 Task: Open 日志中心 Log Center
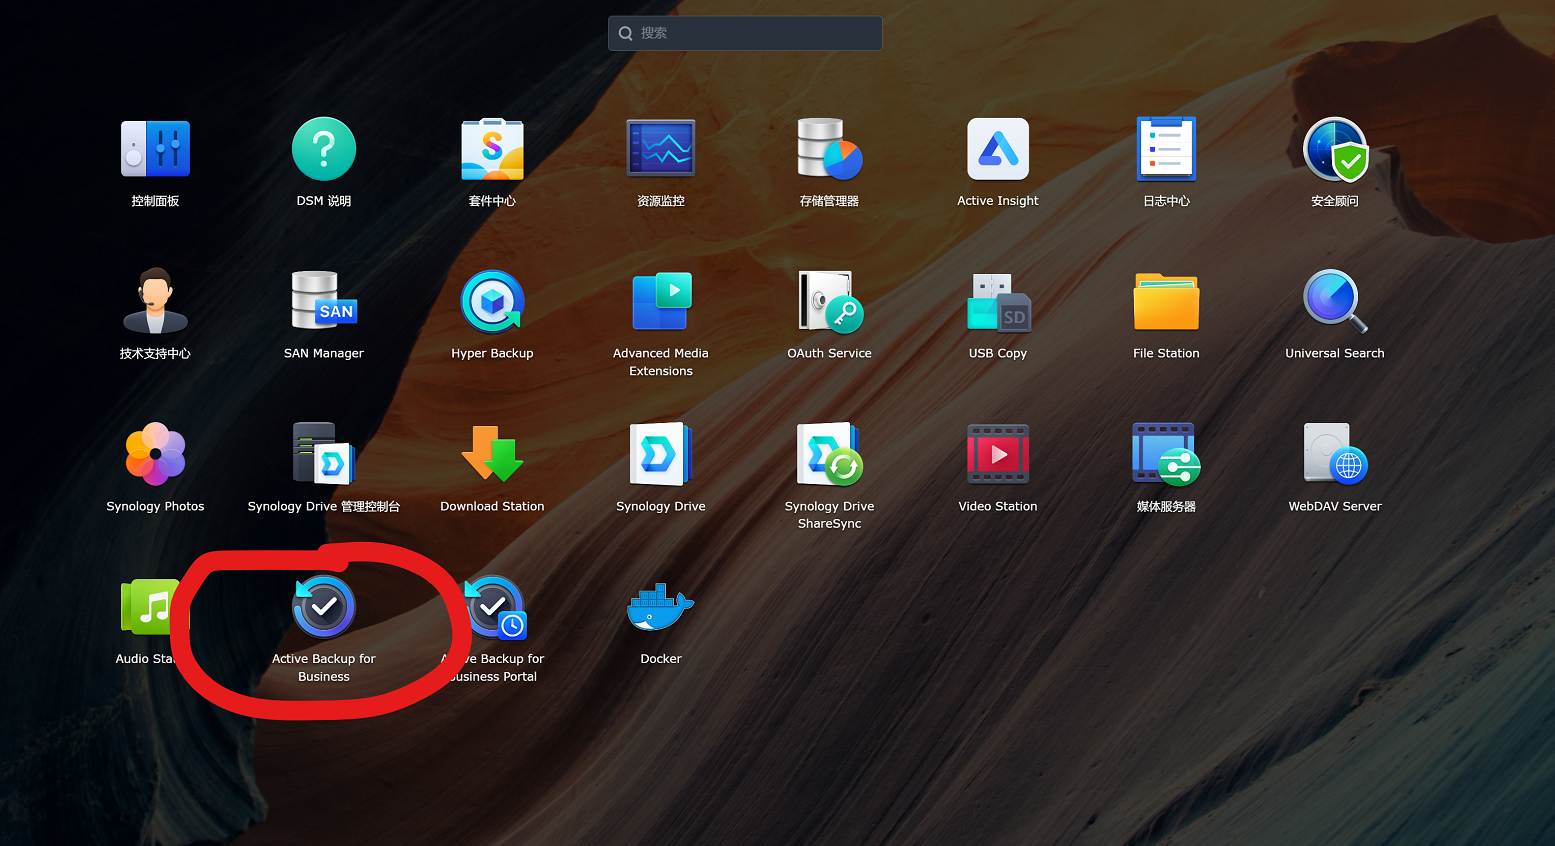pos(1166,149)
